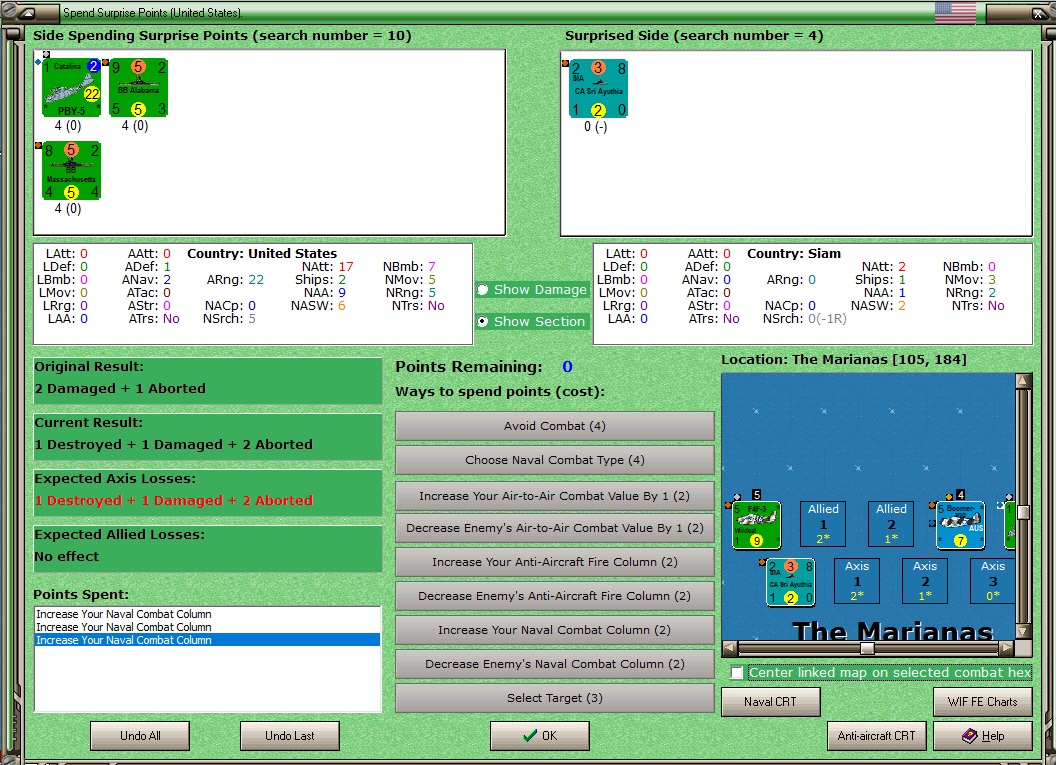Click the window system menu icon
1059x765 pixels.
point(26,12)
